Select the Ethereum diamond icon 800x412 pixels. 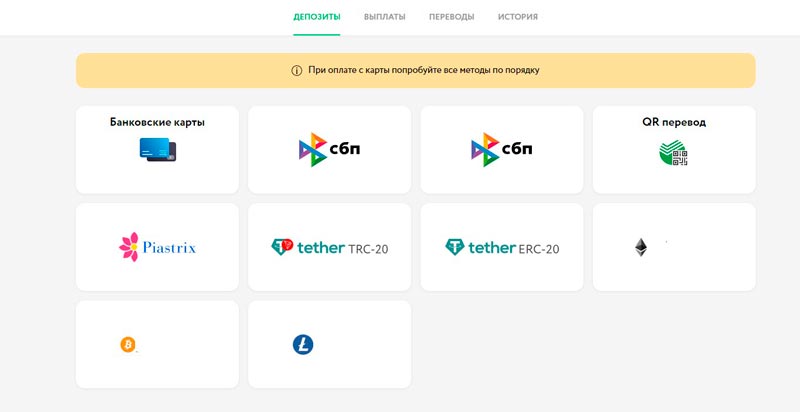tap(641, 247)
